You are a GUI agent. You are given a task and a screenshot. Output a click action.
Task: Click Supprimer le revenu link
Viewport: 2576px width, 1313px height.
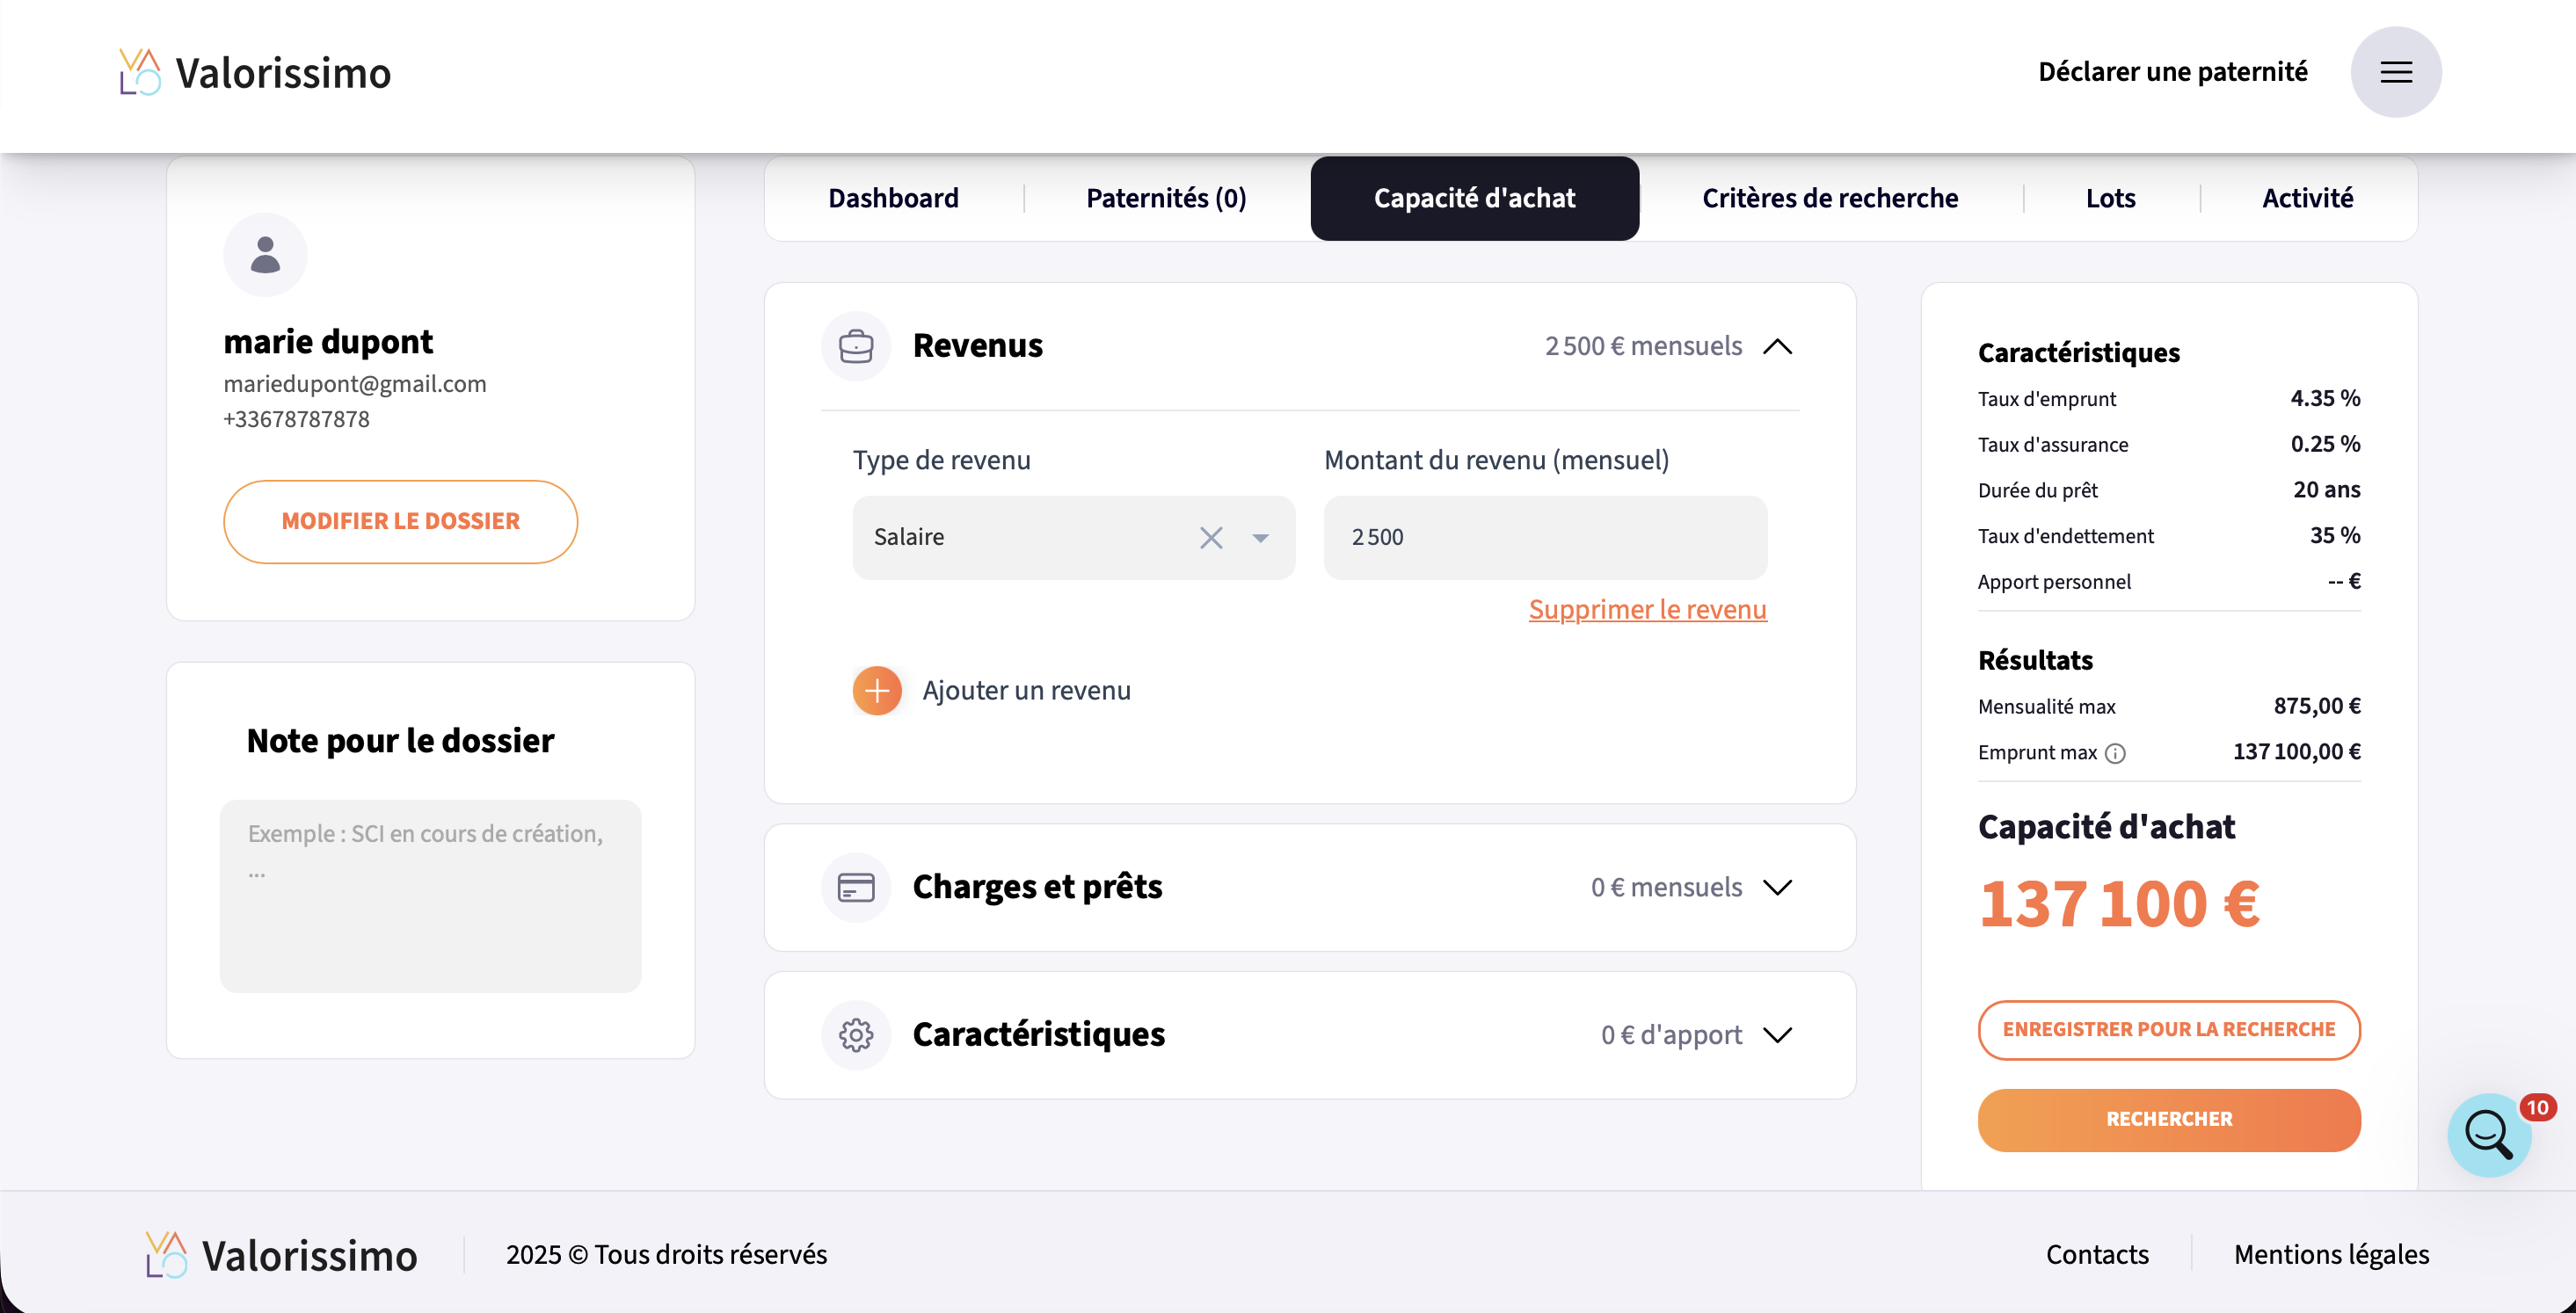coord(1647,609)
